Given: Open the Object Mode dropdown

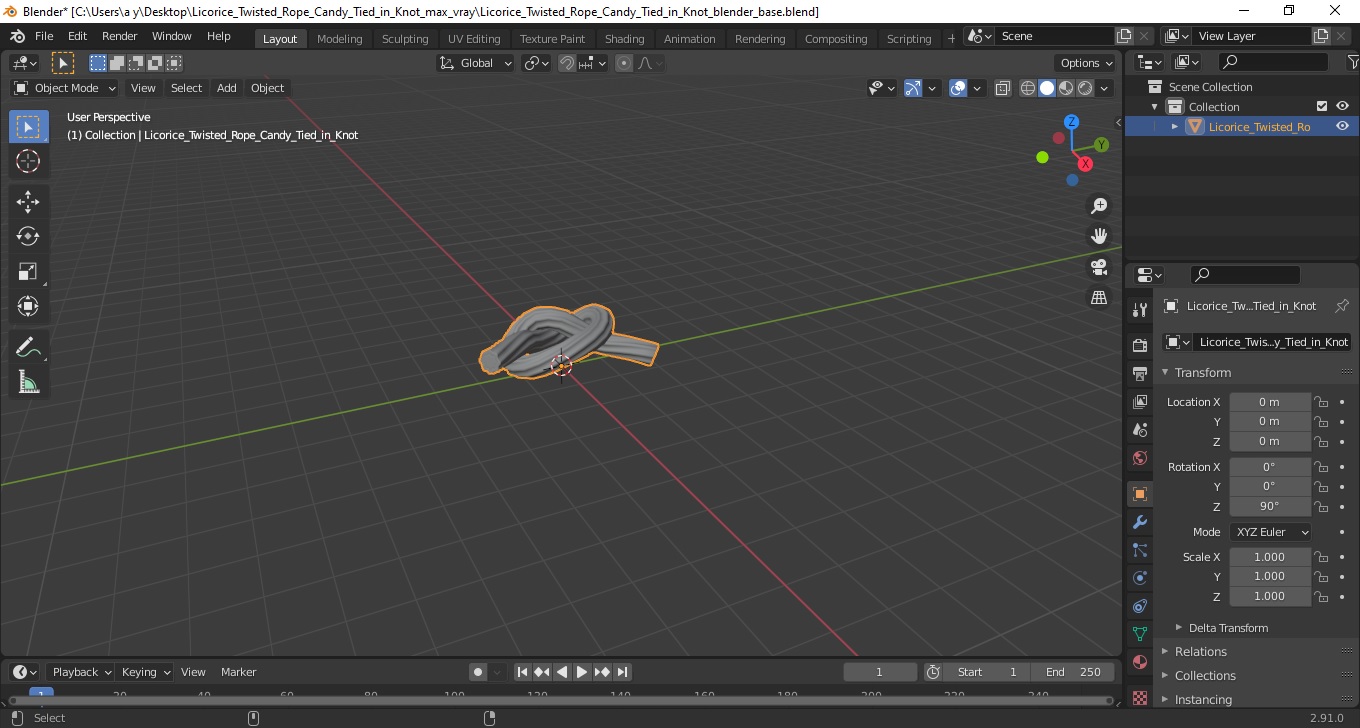Looking at the screenshot, I should (x=65, y=88).
